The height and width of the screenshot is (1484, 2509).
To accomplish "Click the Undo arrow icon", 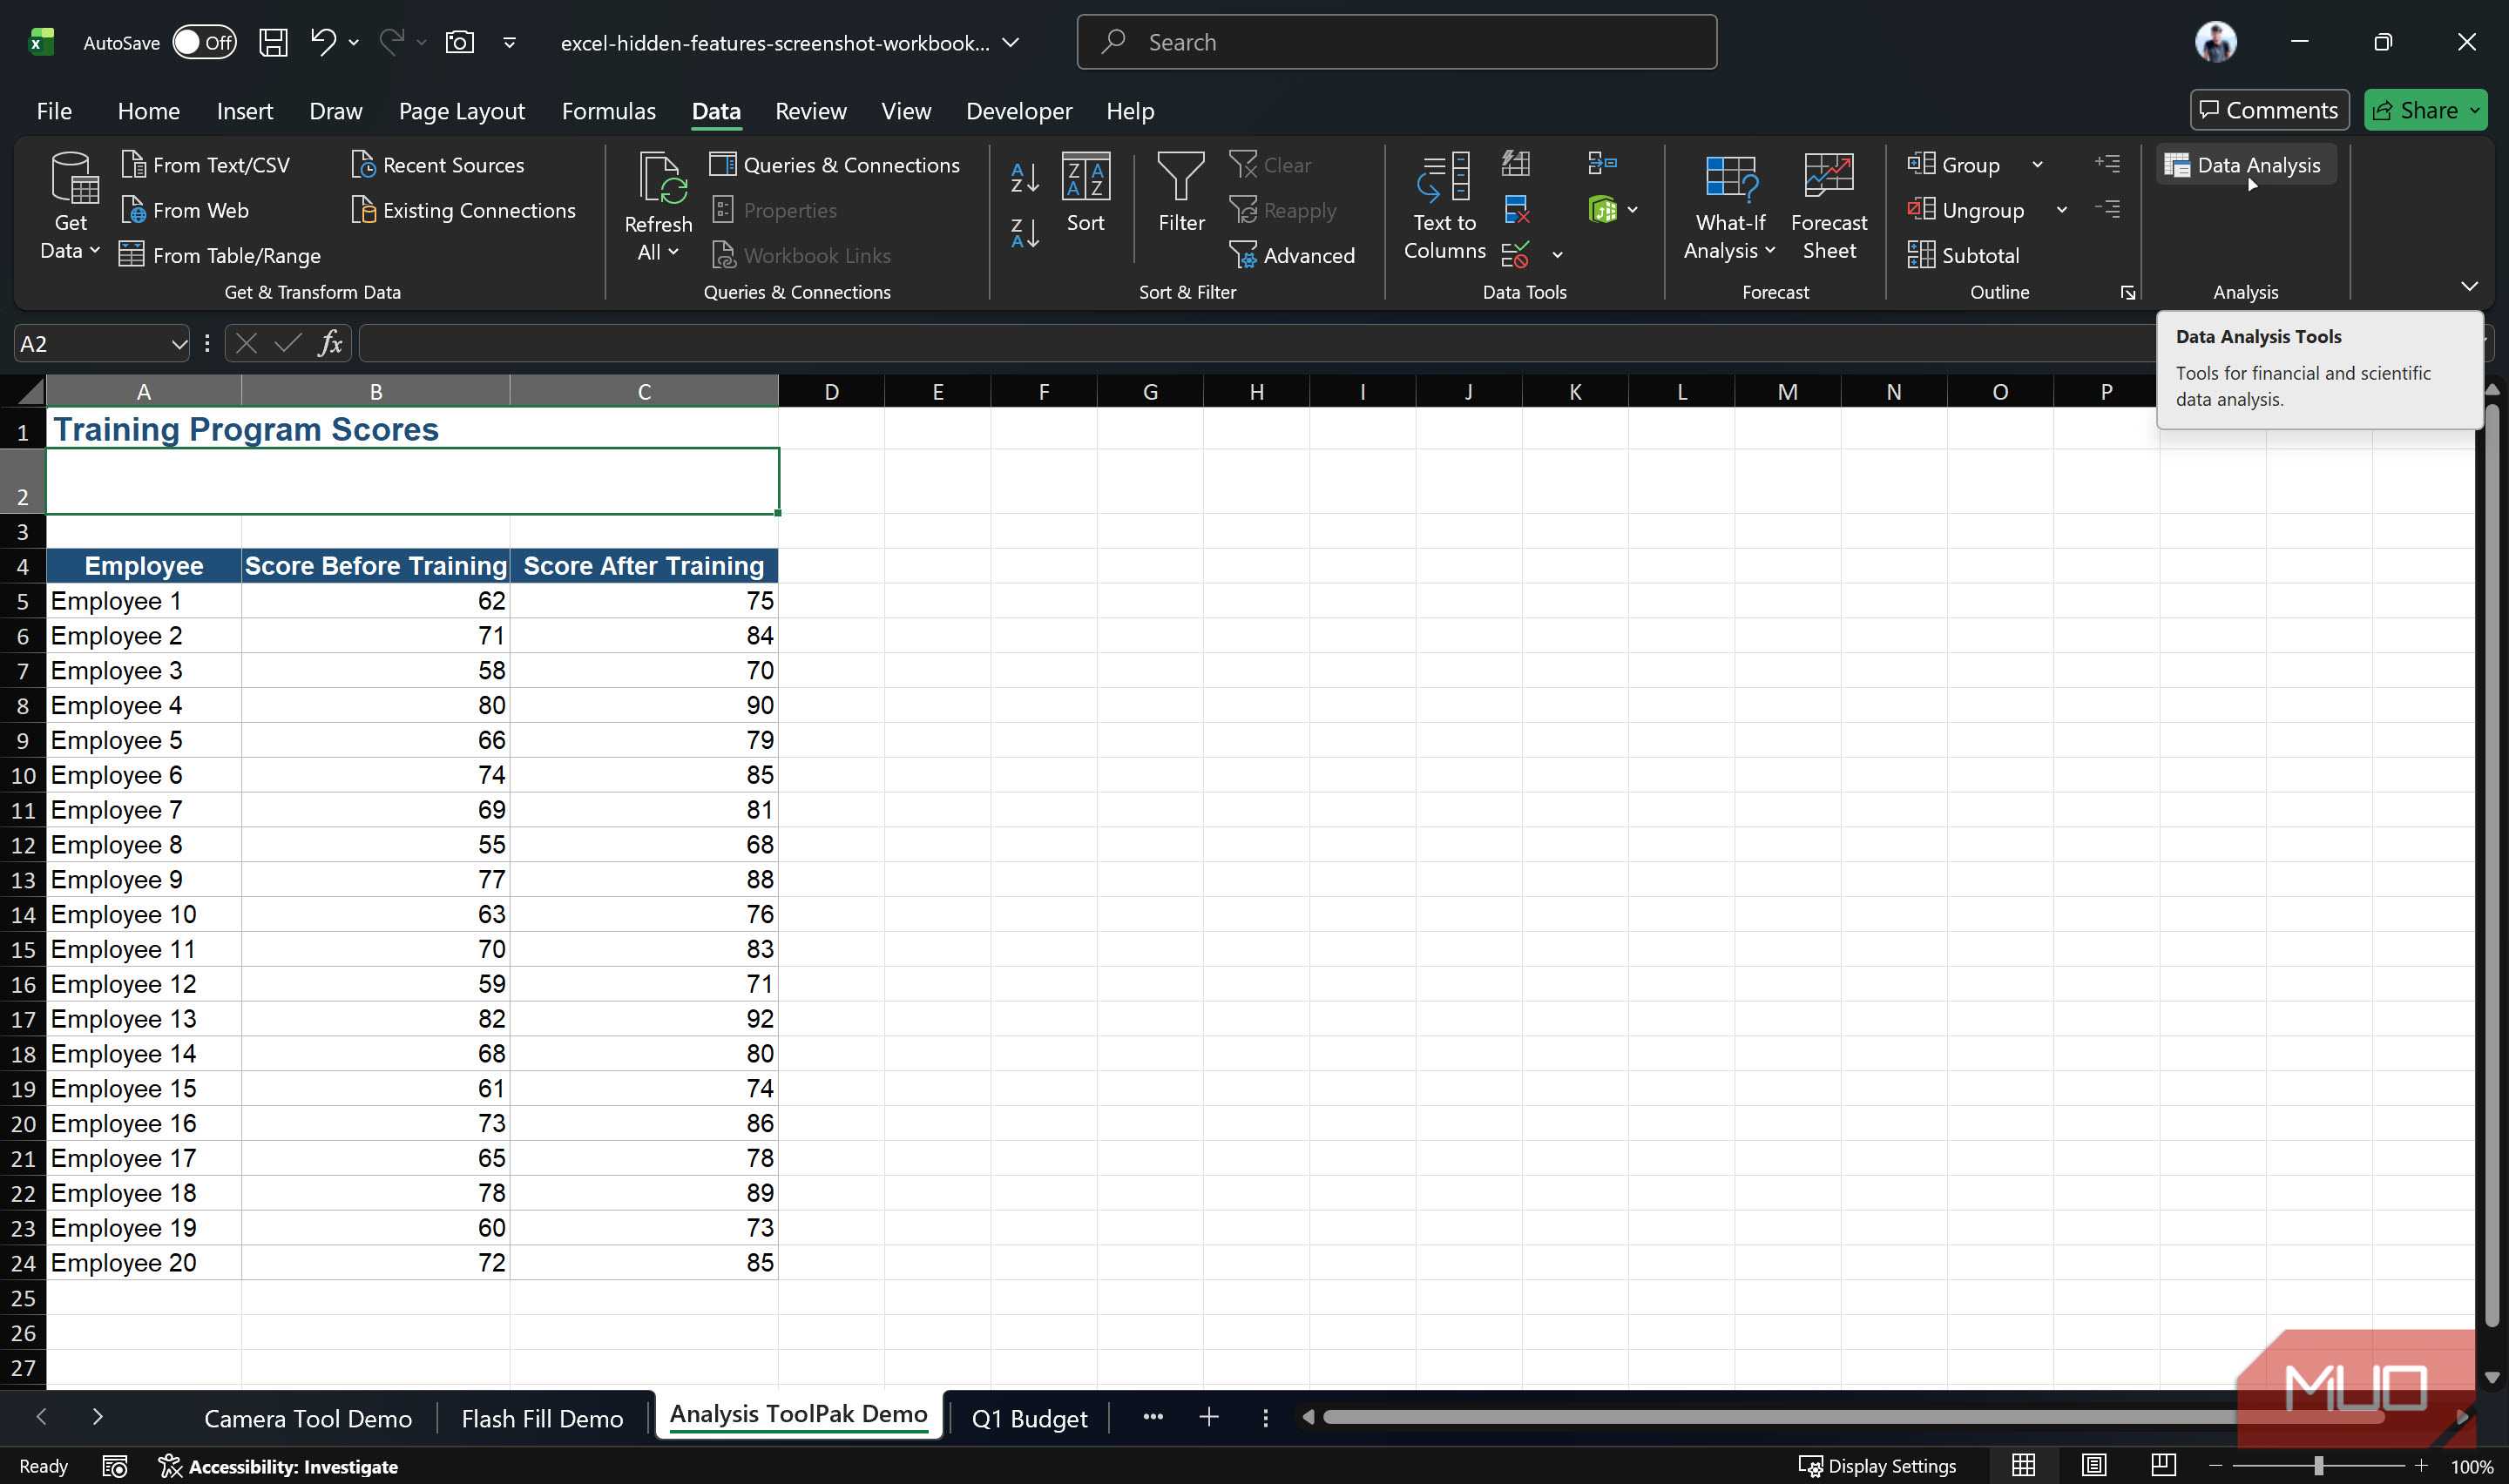I will [x=322, y=42].
